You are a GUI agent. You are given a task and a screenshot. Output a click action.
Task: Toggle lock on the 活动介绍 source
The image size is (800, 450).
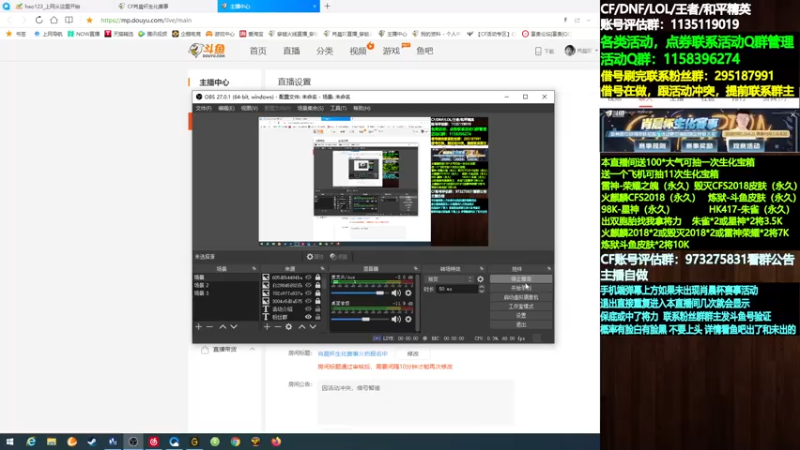pyautogui.click(x=318, y=309)
